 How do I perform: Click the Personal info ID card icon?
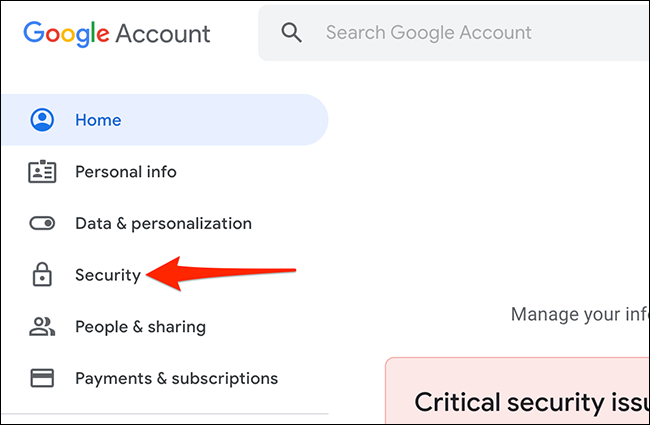[x=42, y=172]
